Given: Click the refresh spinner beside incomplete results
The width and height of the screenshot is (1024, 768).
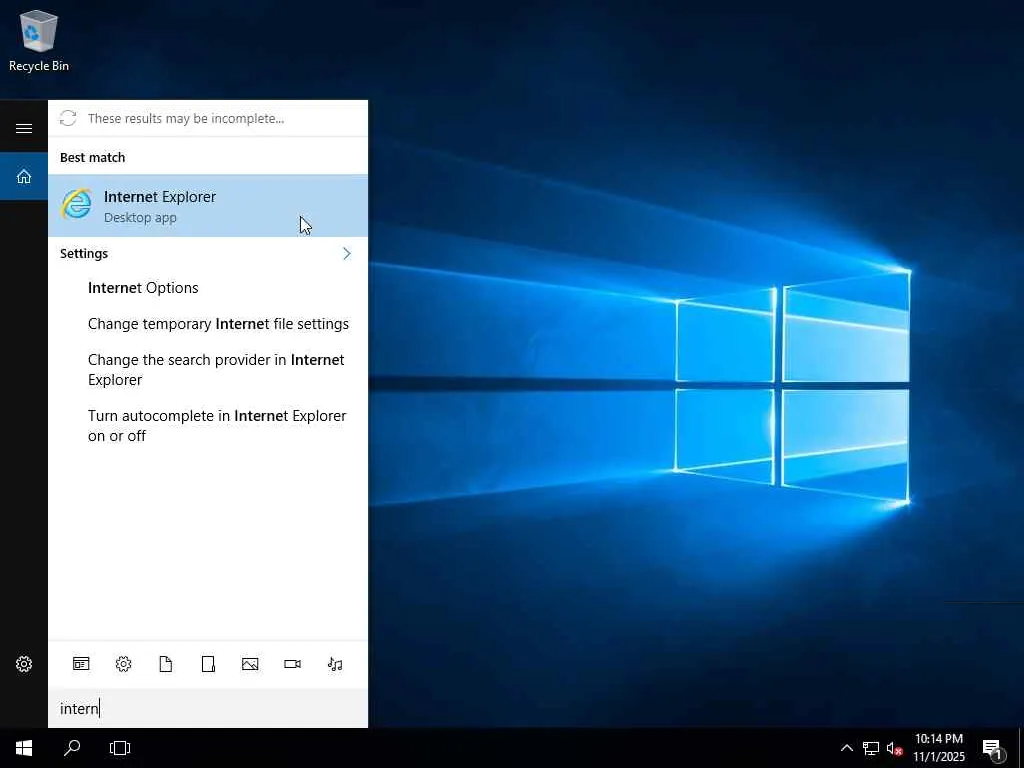Looking at the screenshot, I should [68, 118].
